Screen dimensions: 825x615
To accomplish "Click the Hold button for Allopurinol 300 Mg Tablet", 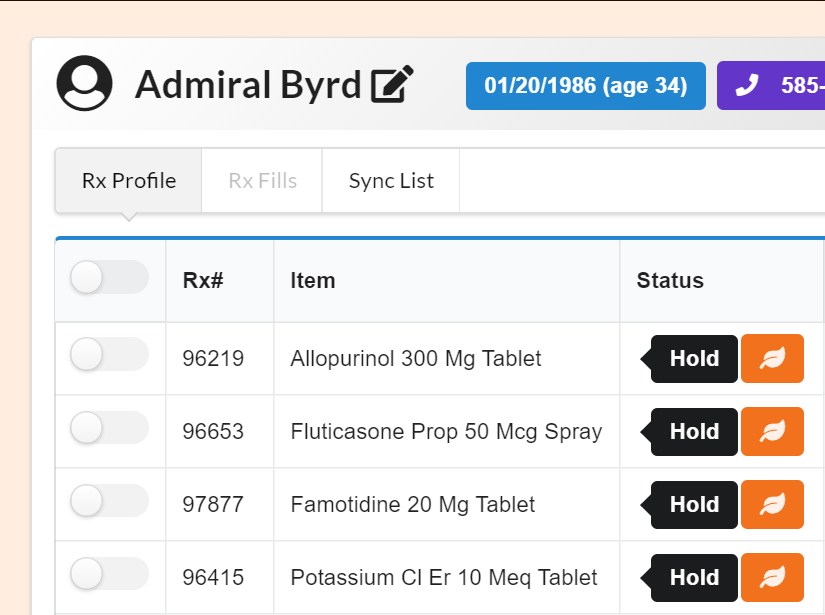I will [x=694, y=358].
